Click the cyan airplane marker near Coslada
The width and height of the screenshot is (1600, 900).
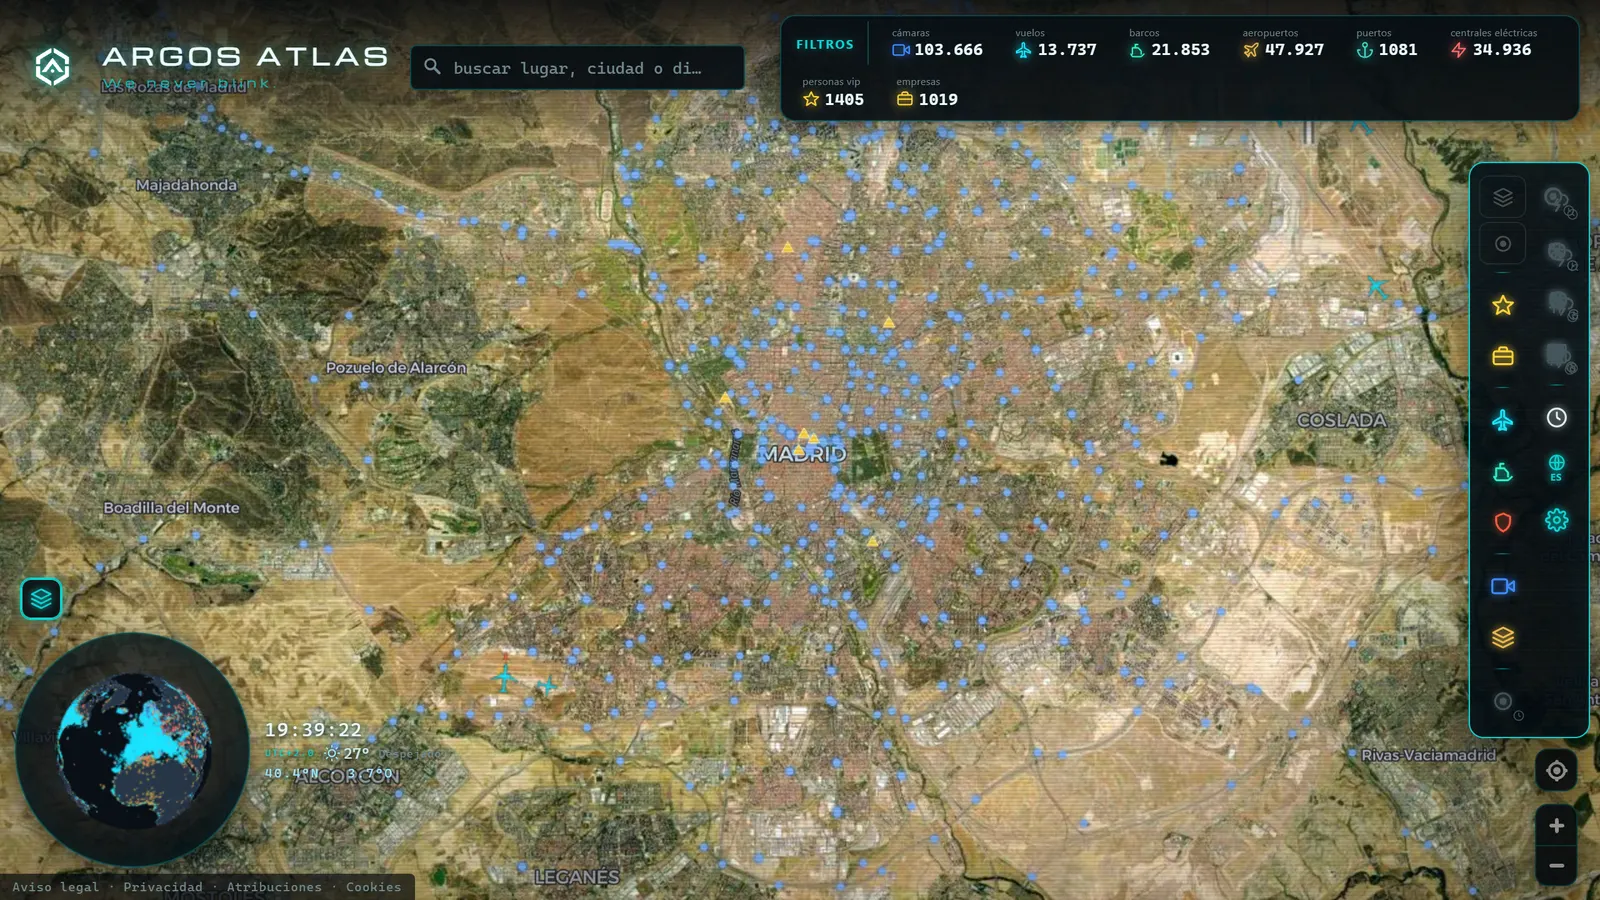1378,288
